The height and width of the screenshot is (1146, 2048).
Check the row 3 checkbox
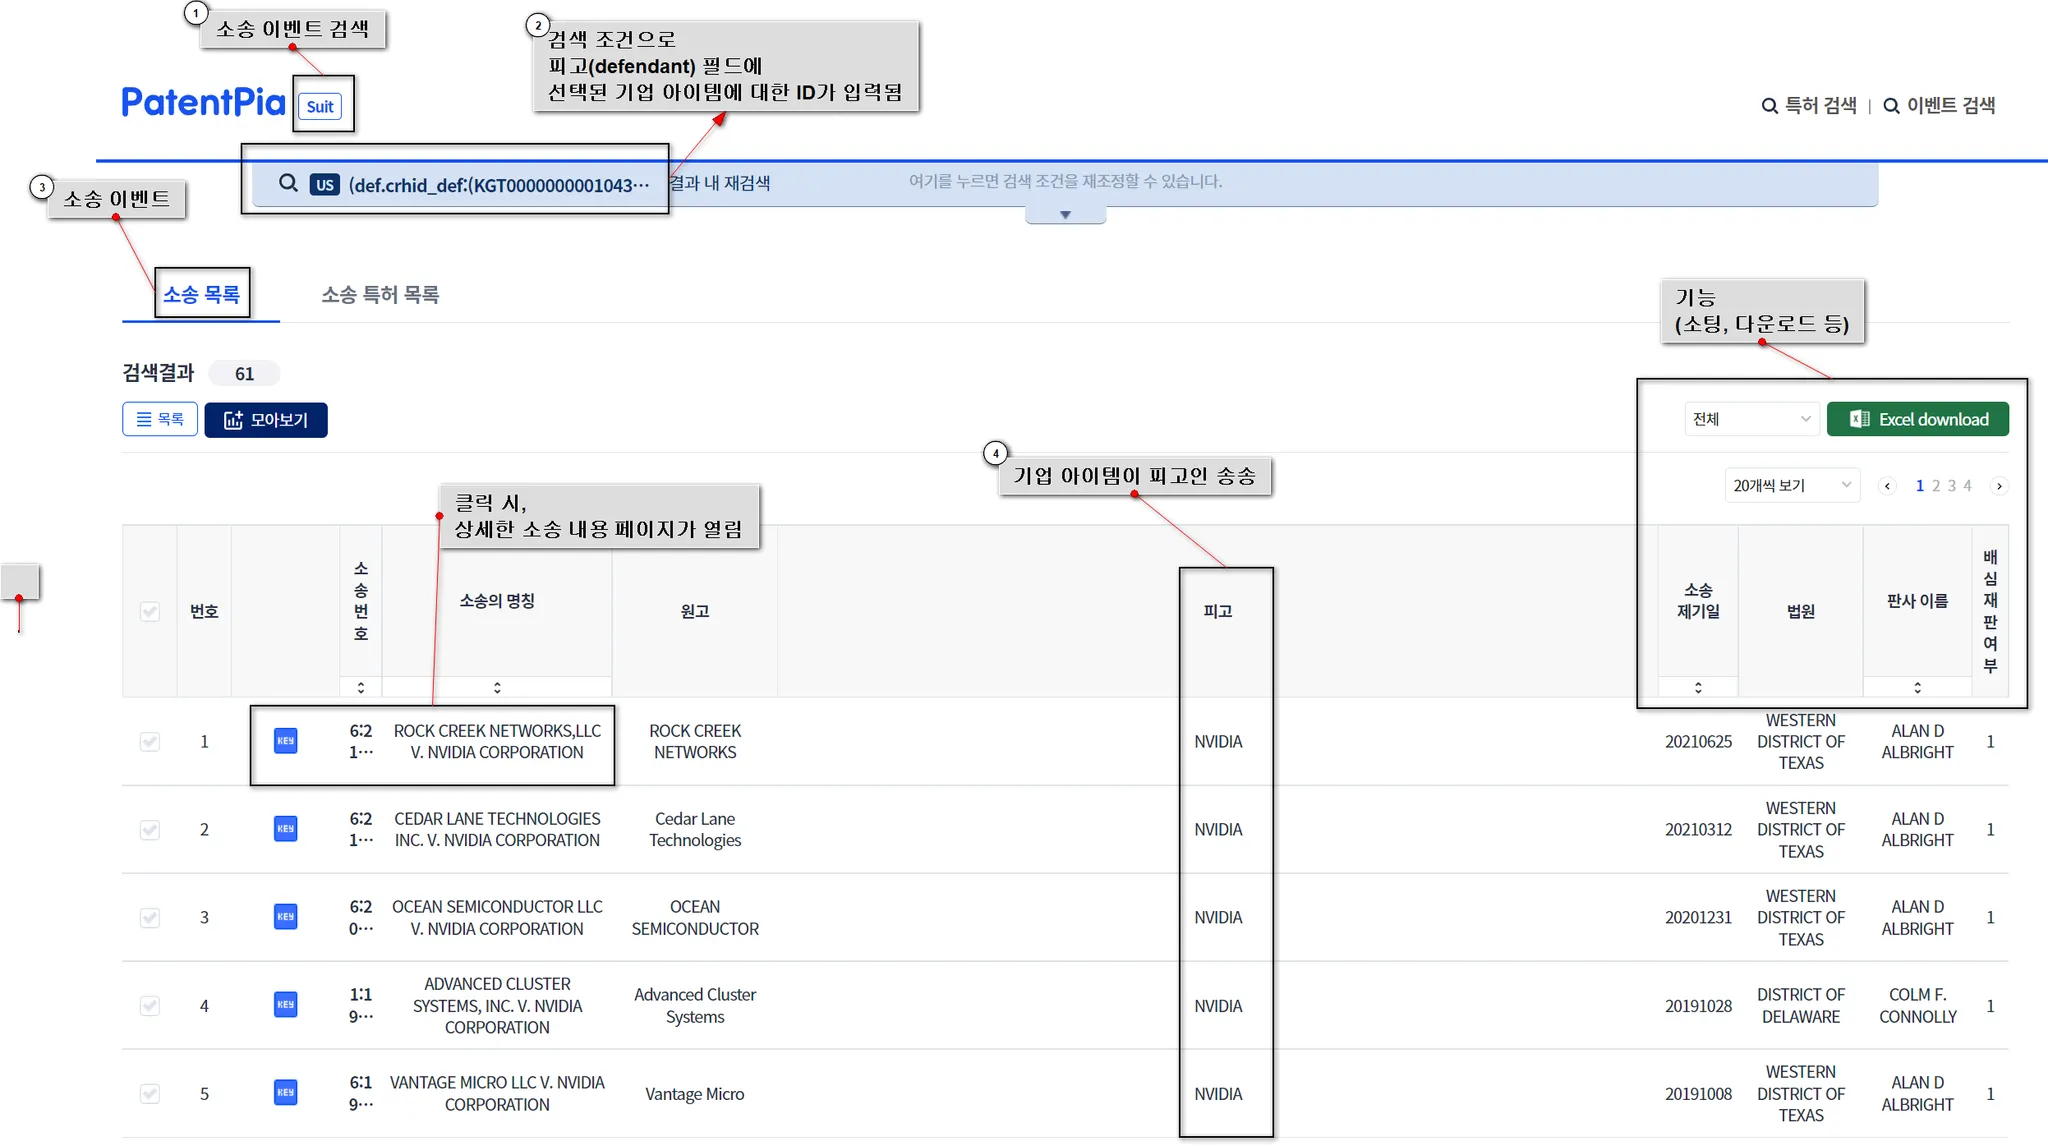(150, 917)
